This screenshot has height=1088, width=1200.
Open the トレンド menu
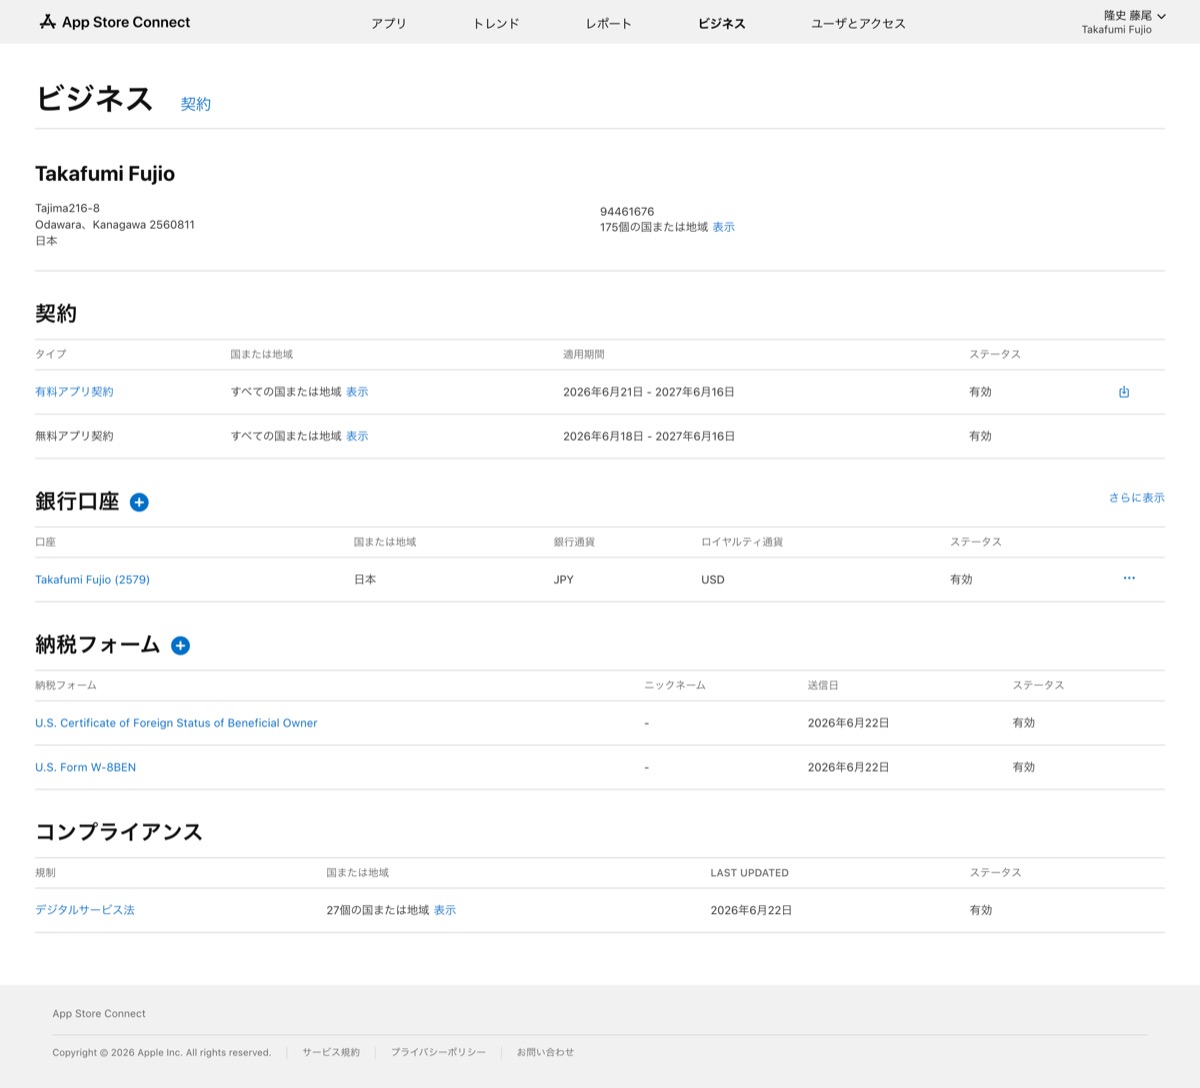coord(496,23)
